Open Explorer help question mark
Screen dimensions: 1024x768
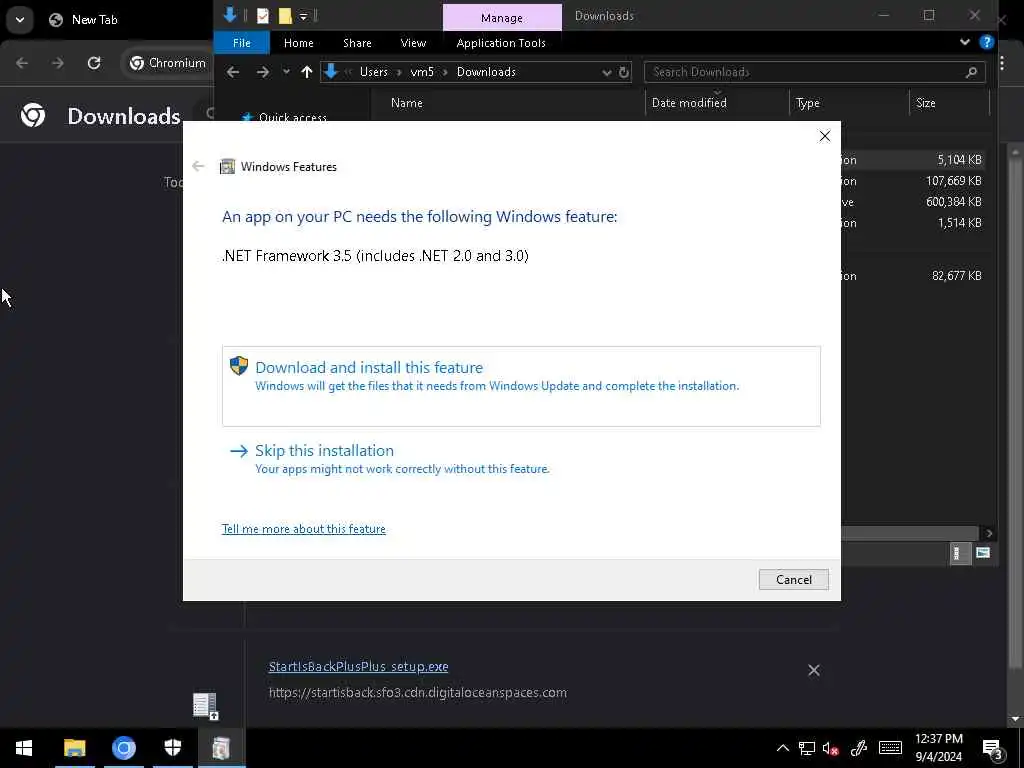click(987, 42)
